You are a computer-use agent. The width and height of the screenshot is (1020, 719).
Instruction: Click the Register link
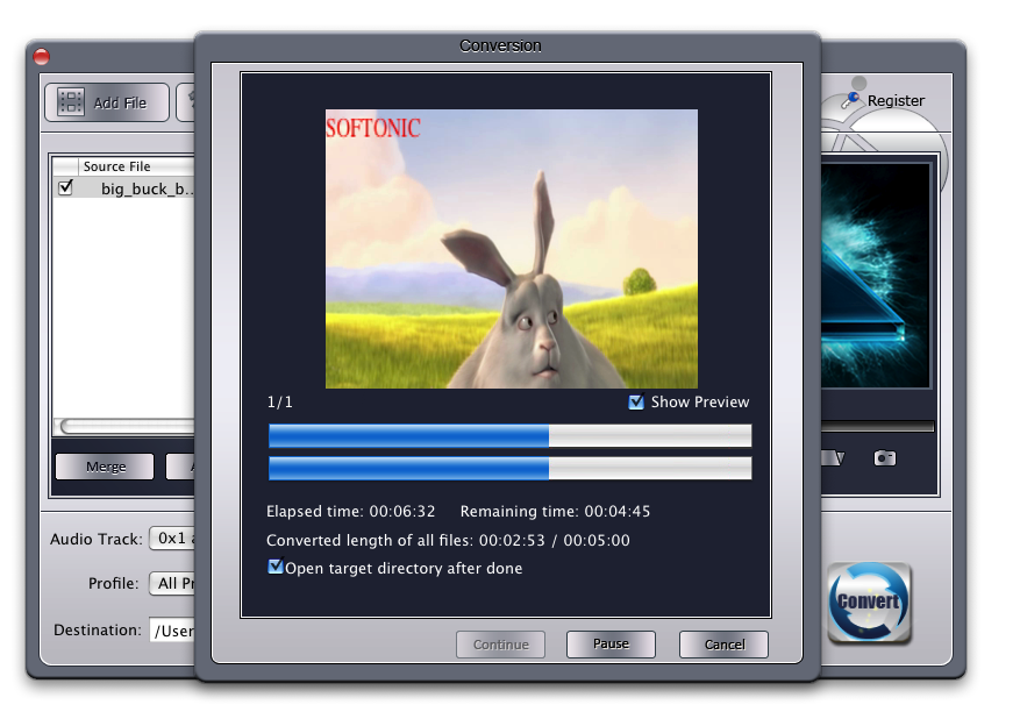896,100
